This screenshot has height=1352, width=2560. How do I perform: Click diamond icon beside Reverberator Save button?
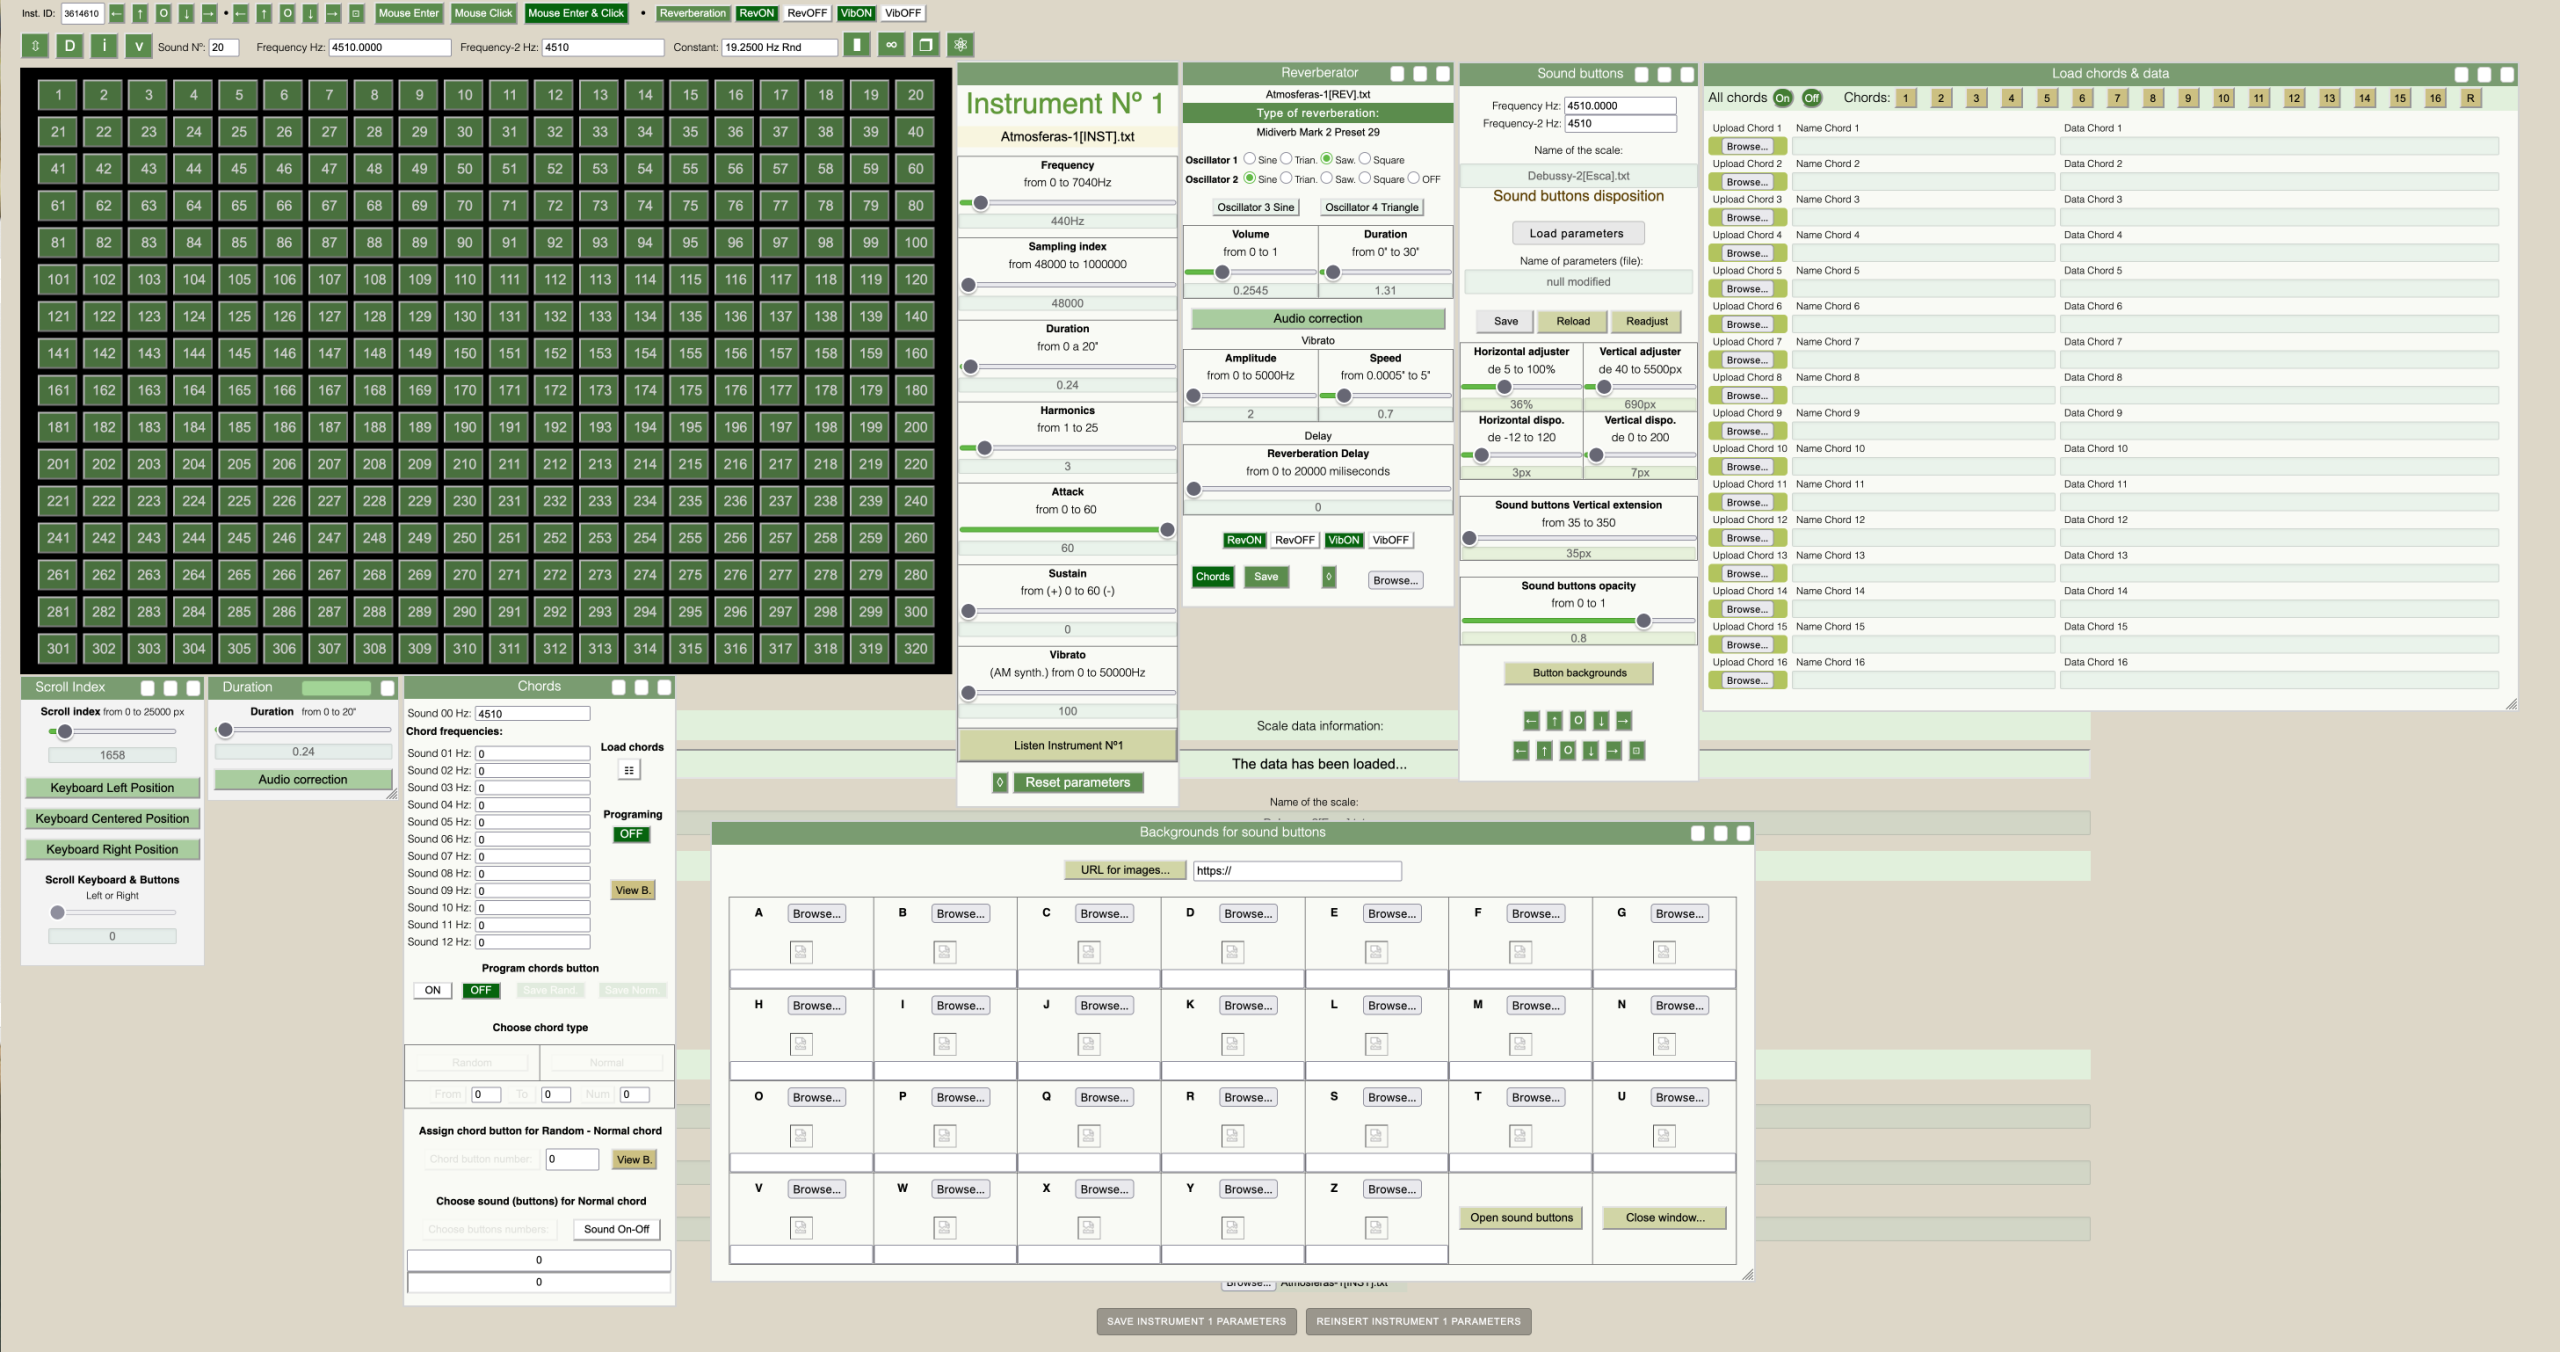coord(1329,577)
